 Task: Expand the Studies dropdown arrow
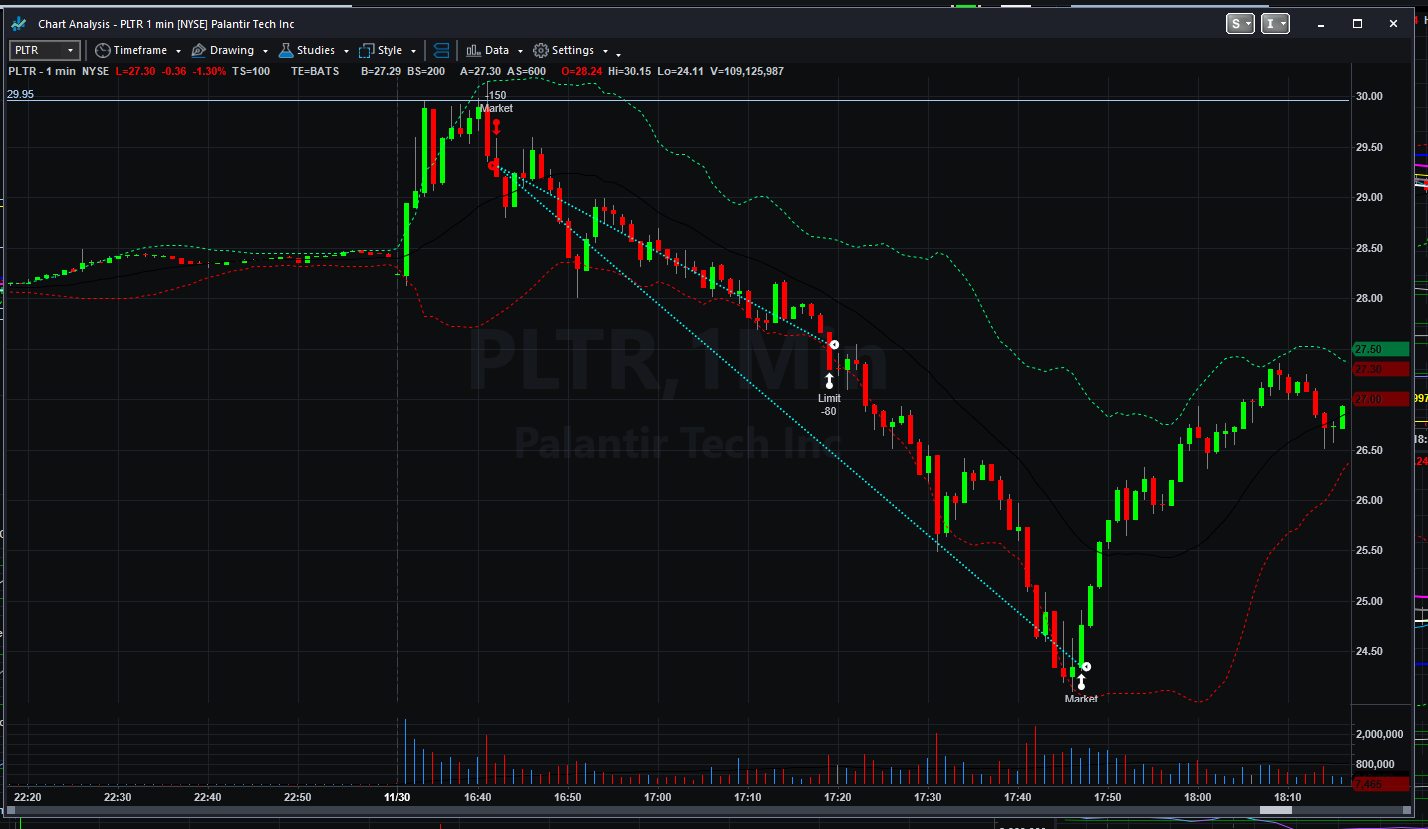(x=346, y=51)
